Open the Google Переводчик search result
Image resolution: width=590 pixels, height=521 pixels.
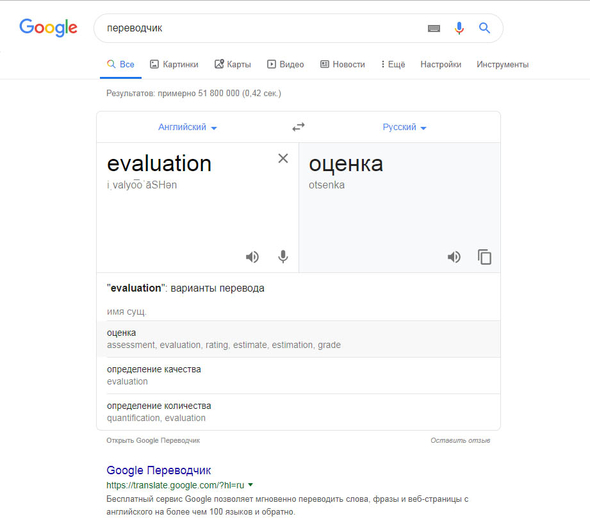pos(158,470)
